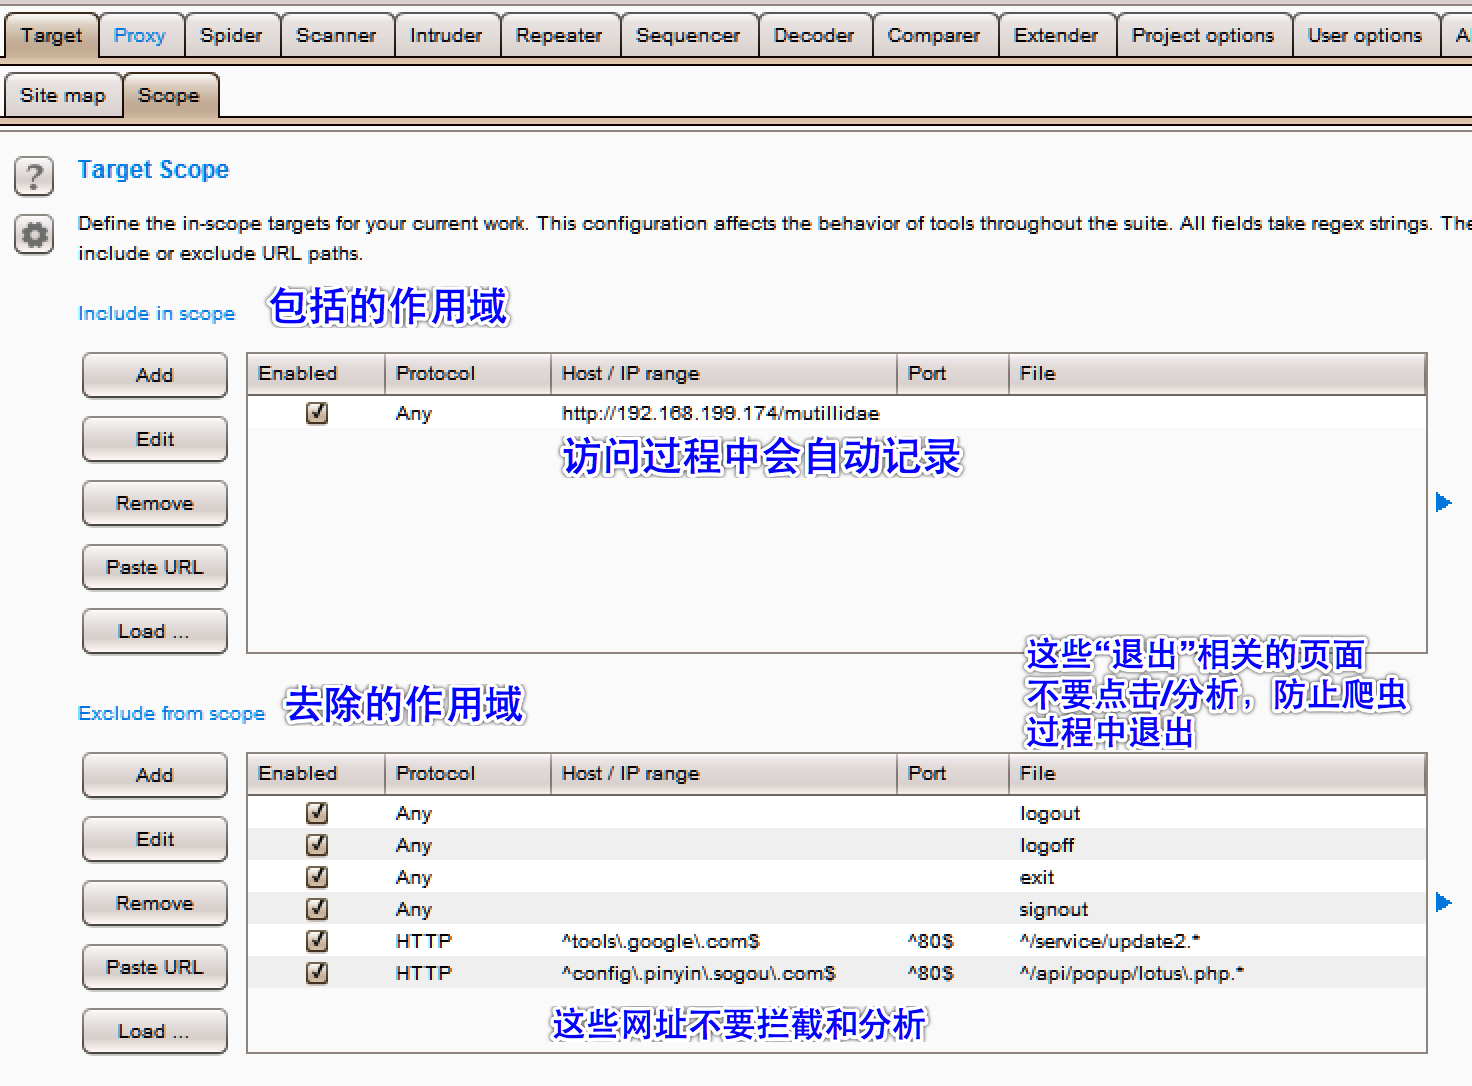
Task: Click blue arrow beside Exclude from scope table
Action: pyautogui.click(x=1443, y=901)
